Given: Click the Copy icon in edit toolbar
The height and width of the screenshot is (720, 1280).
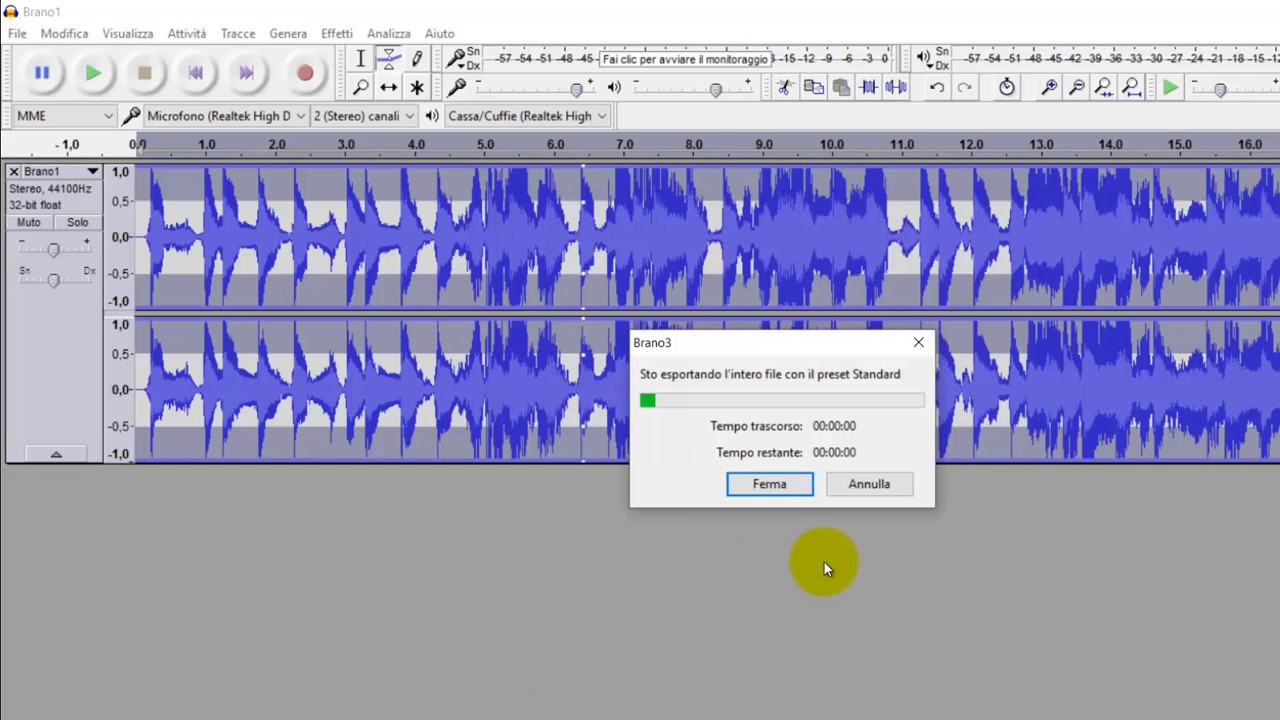Looking at the screenshot, I should pos(813,87).
